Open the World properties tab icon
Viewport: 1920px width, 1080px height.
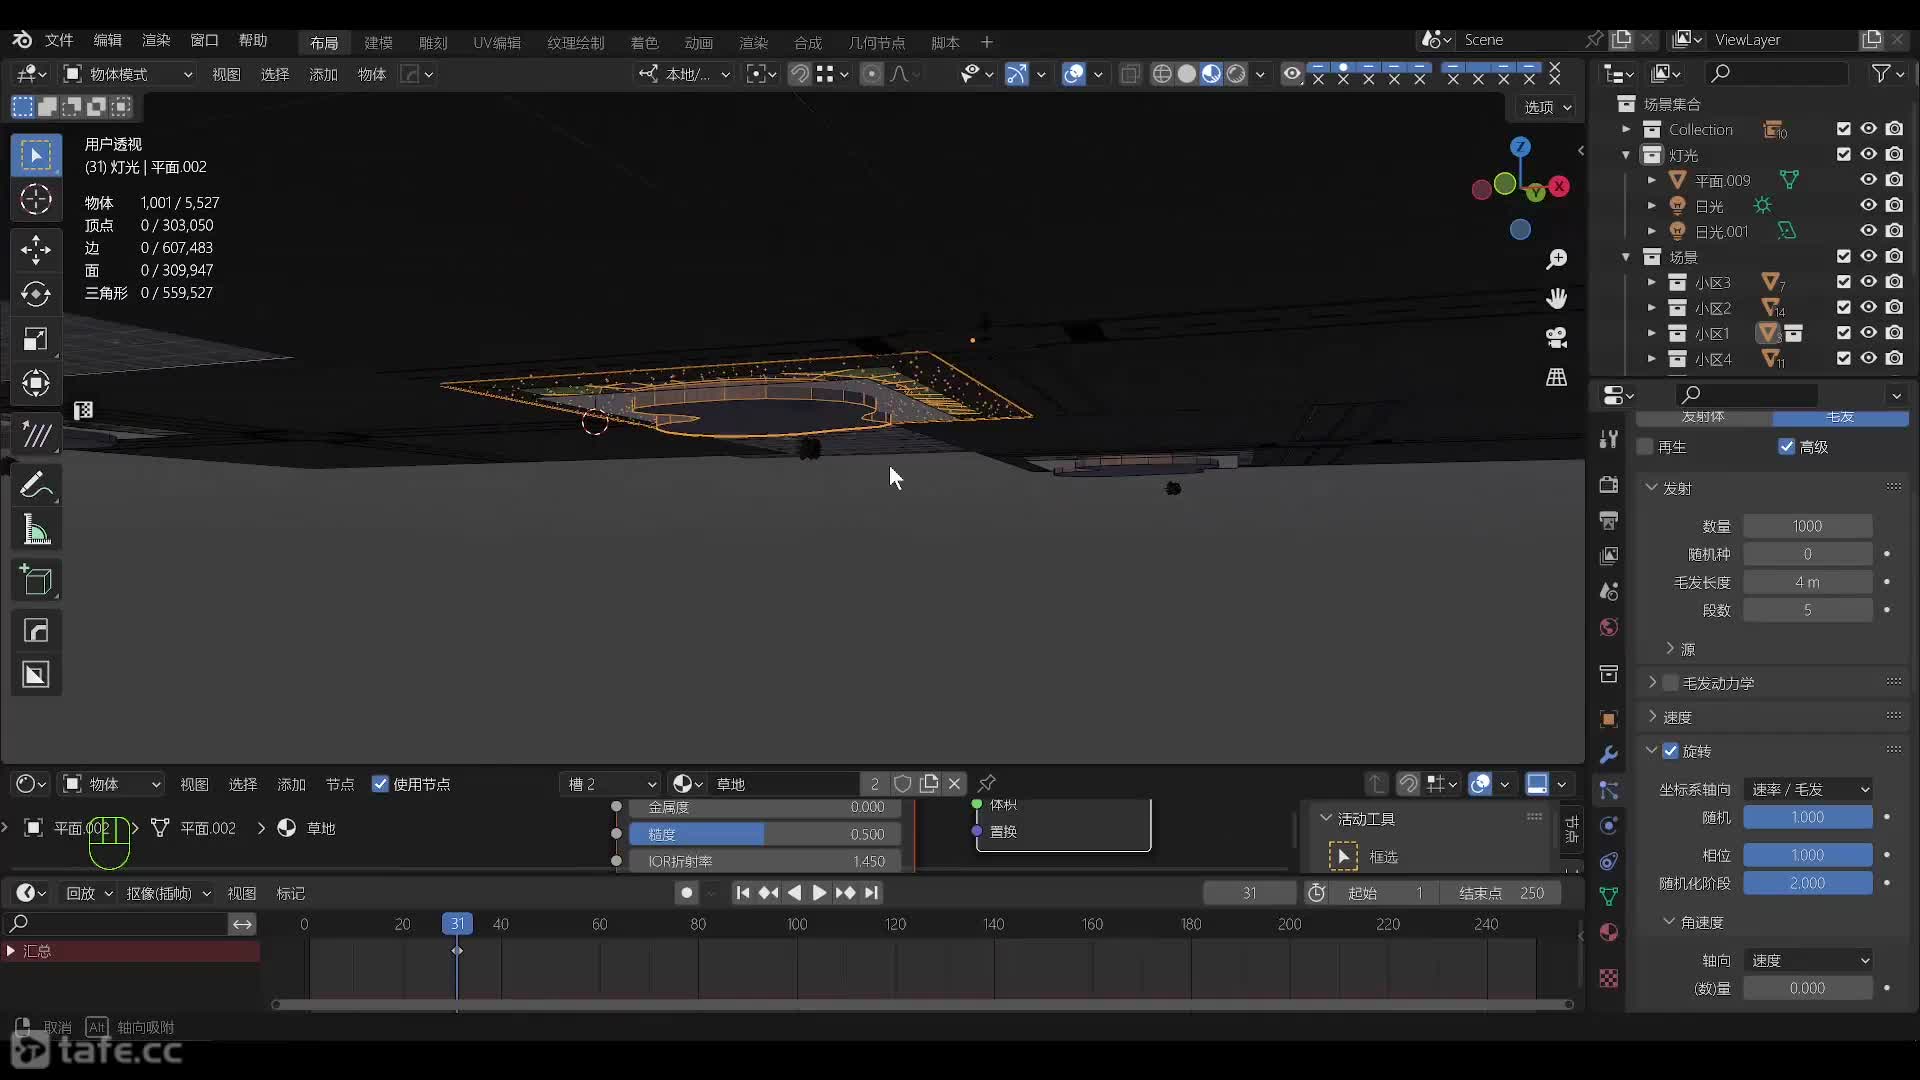click(x=1608, y=627)
